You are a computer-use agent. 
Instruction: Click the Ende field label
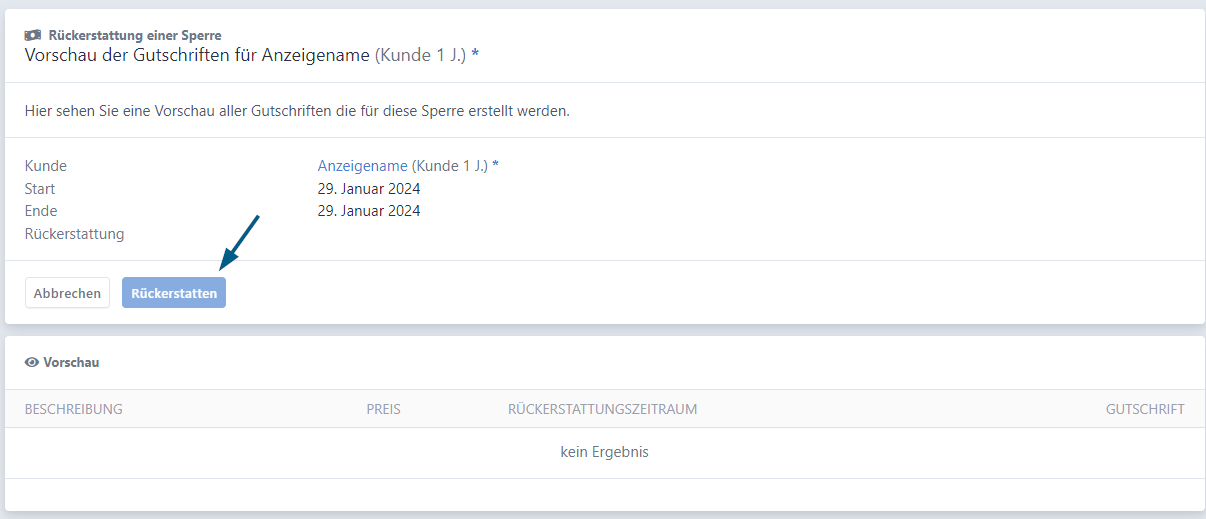point(41,211)
